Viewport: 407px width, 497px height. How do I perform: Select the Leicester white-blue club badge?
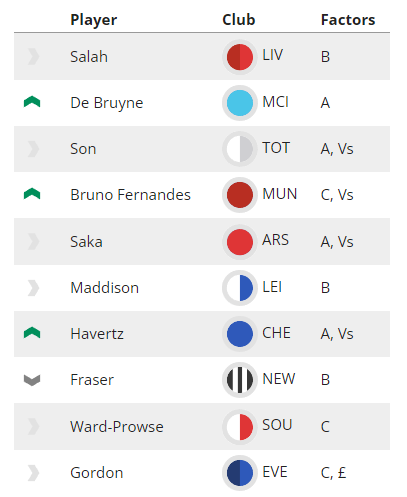[x=240, y=288]
